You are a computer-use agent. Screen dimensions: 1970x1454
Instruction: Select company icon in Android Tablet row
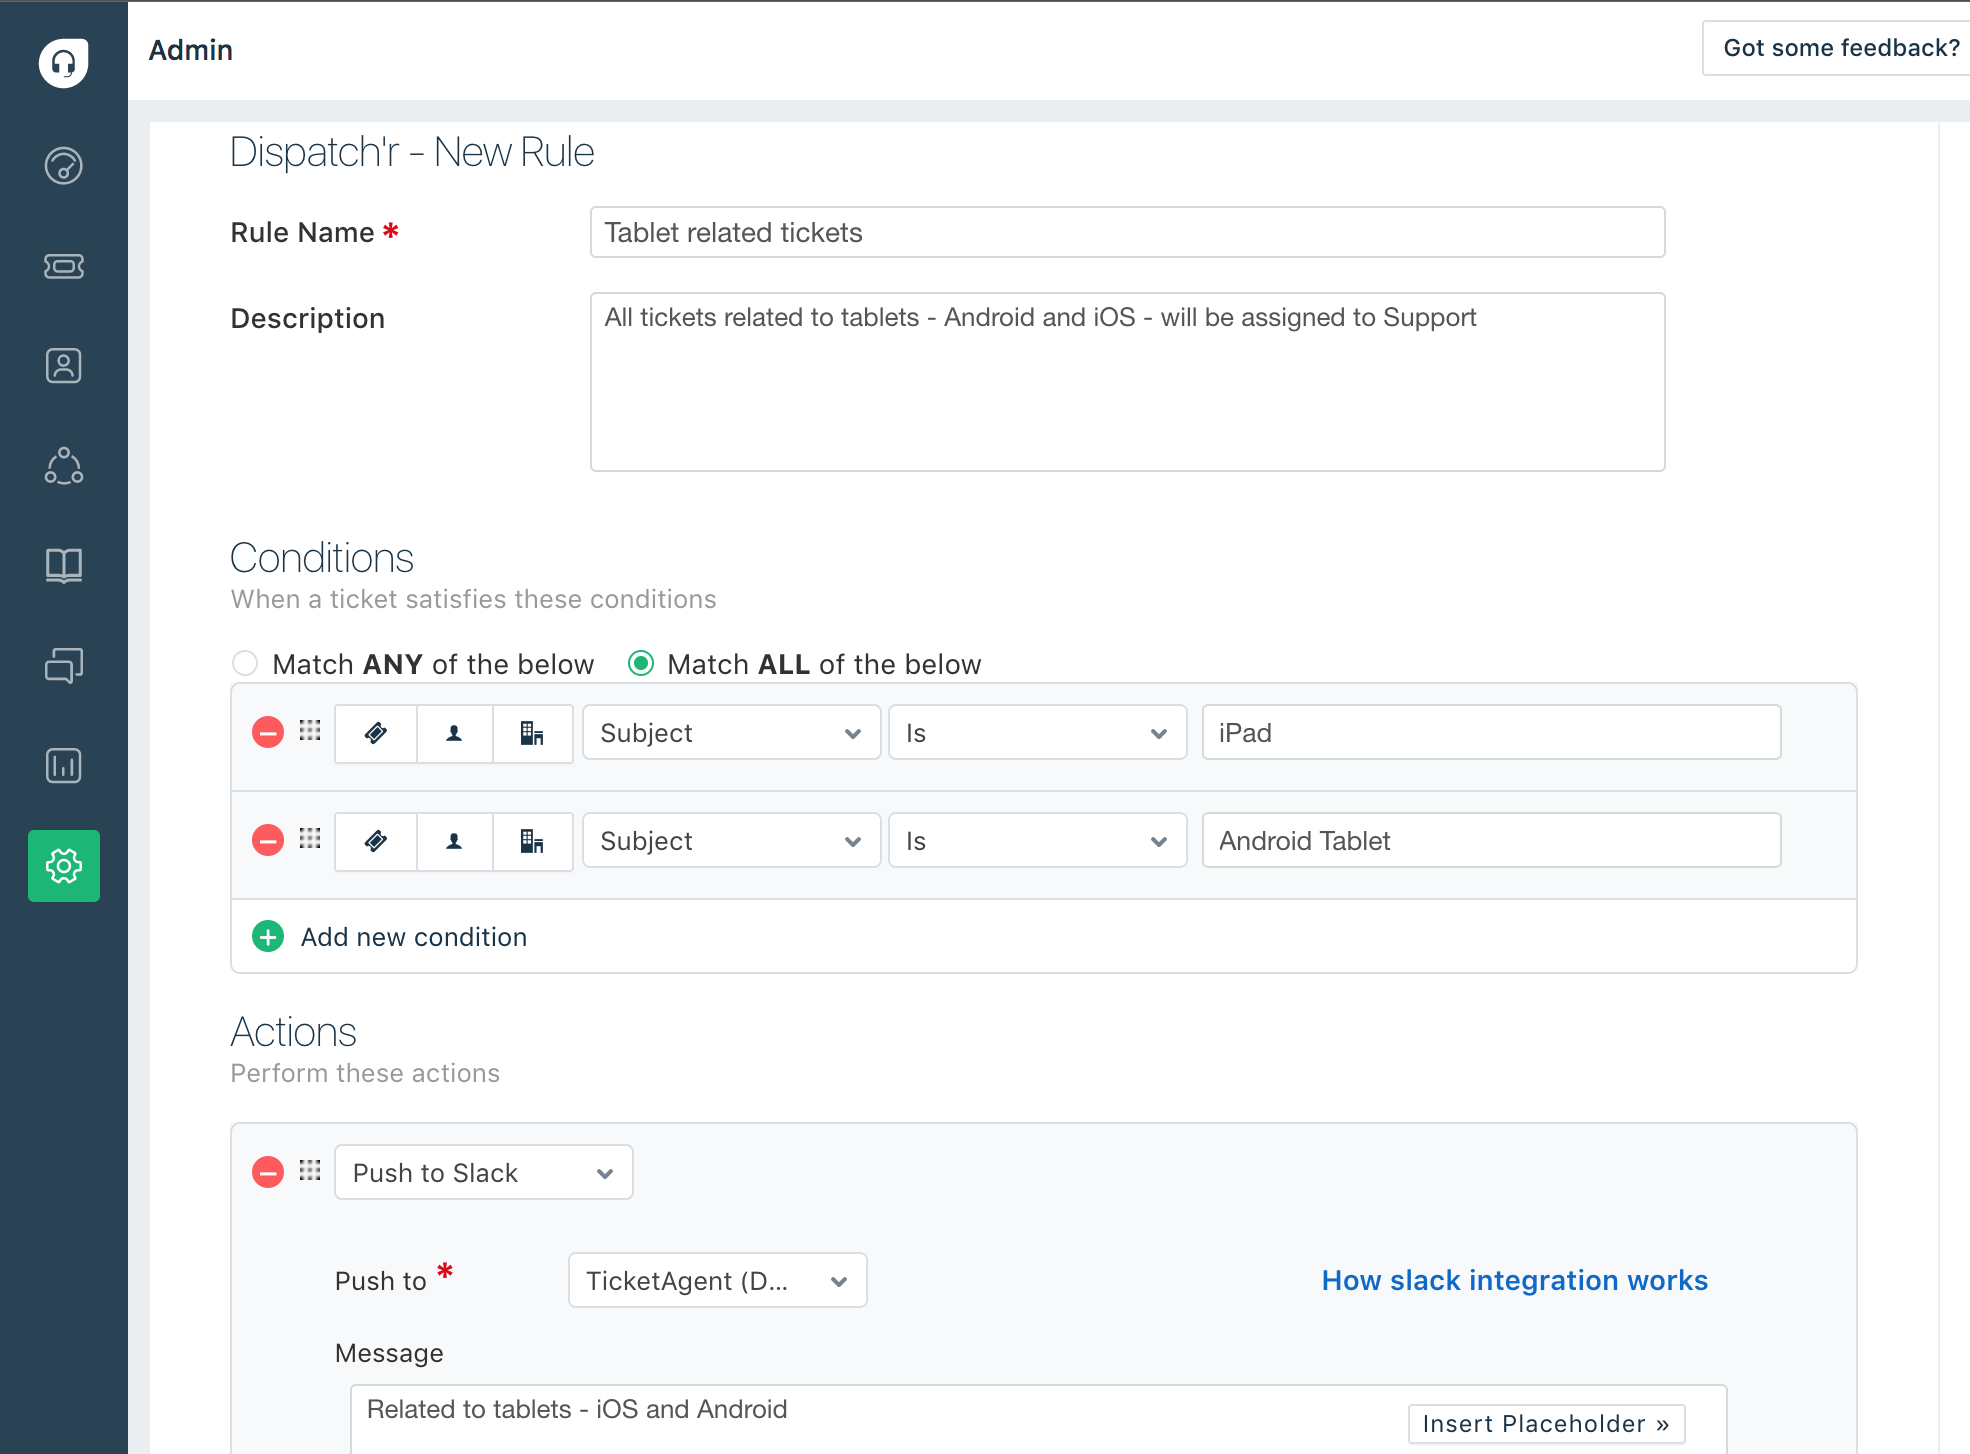click(532, 841)
